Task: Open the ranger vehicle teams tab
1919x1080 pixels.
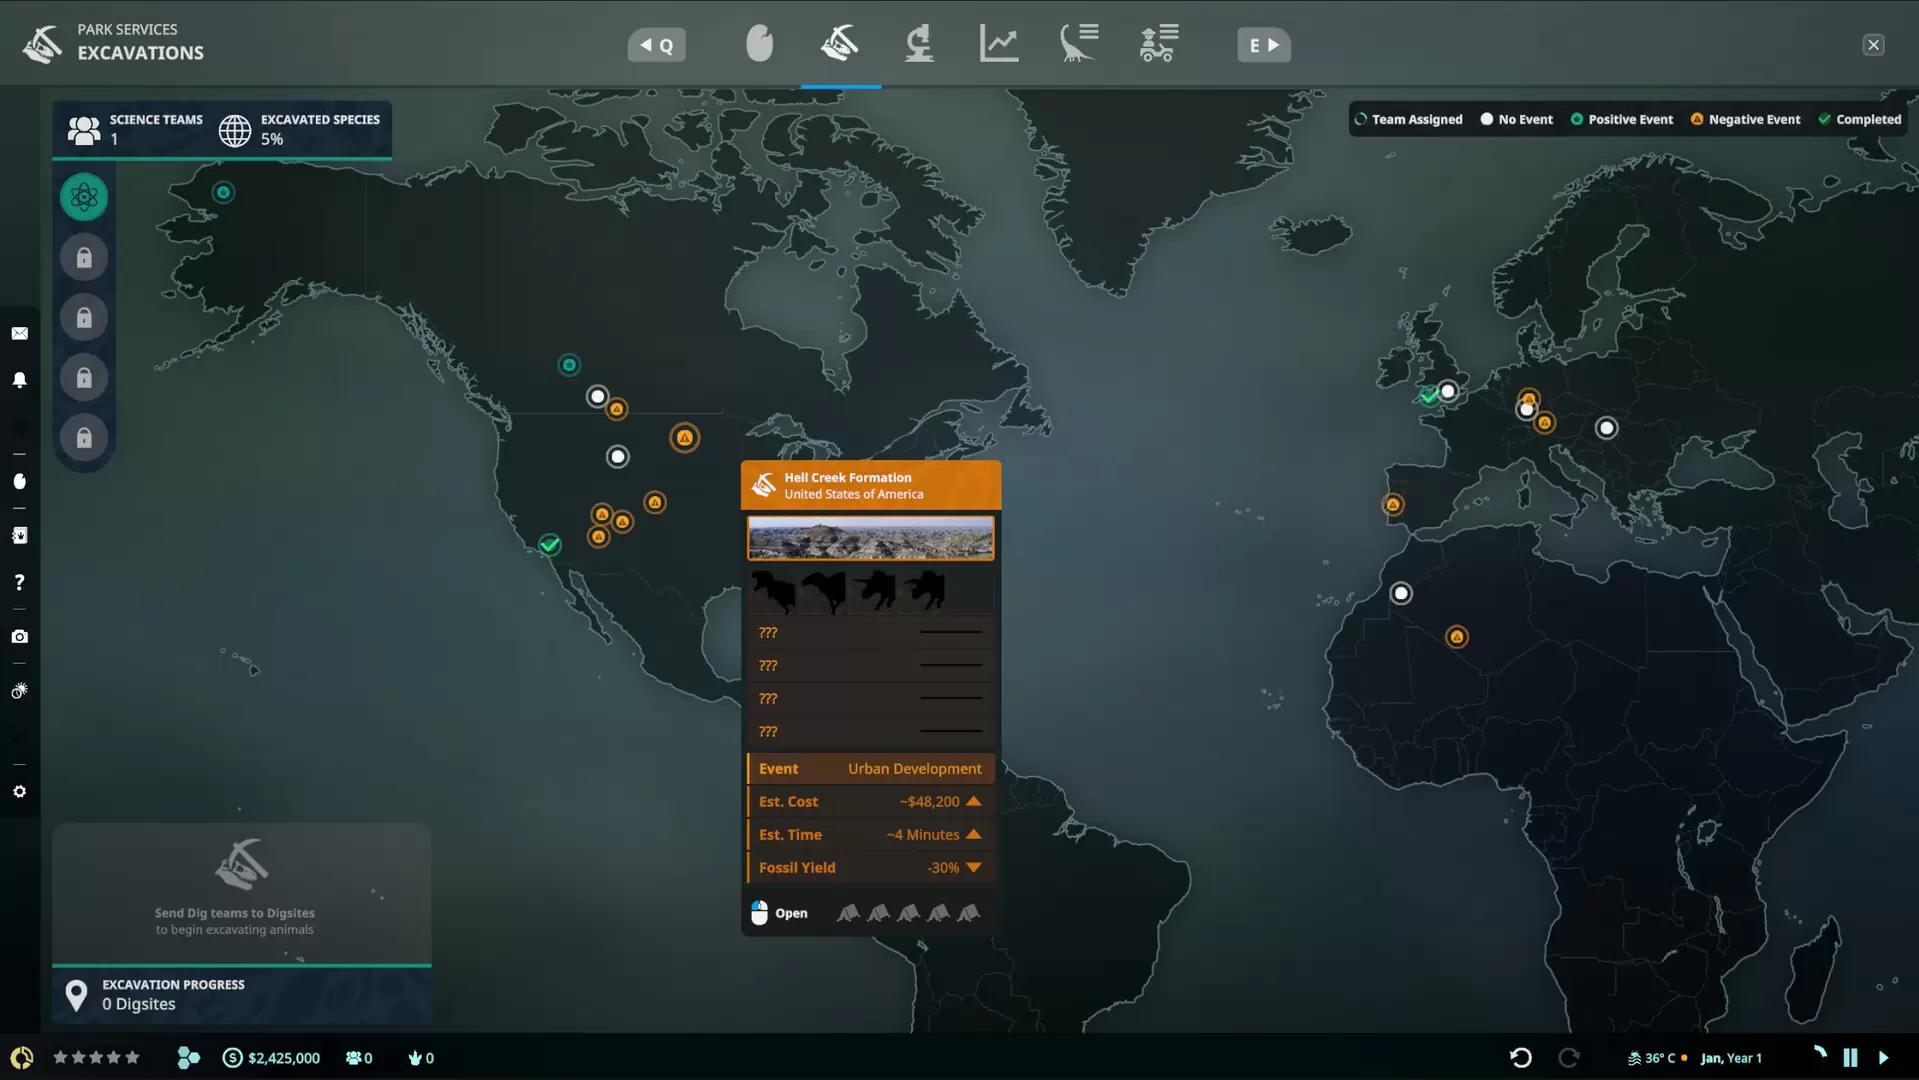Action: [x=1158, y=44]
